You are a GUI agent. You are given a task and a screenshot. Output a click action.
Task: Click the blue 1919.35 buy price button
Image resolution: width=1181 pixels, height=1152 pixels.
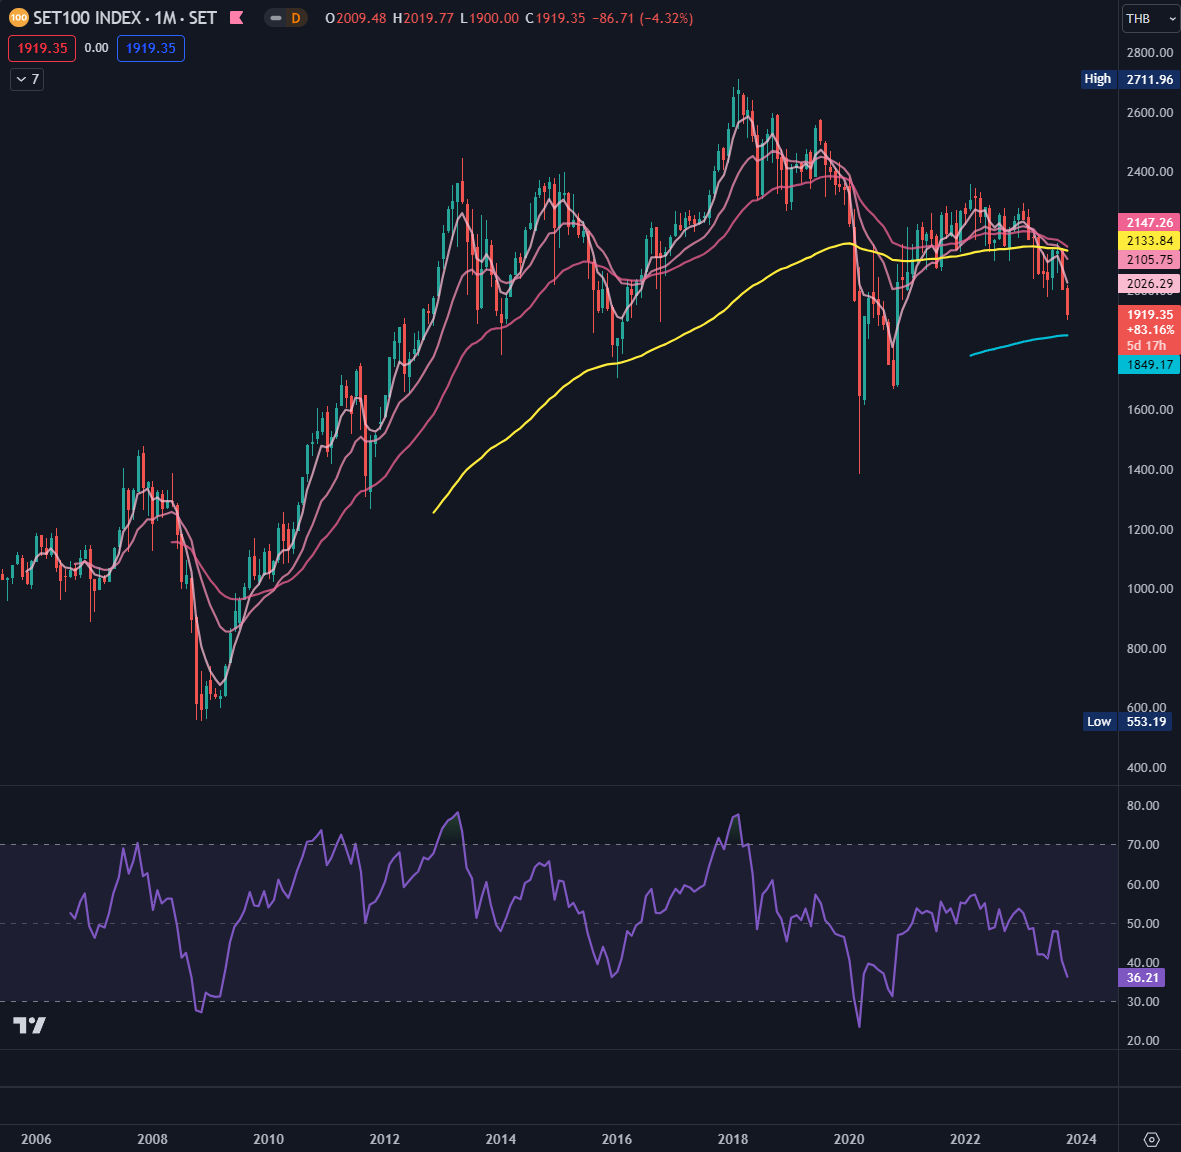151,48
